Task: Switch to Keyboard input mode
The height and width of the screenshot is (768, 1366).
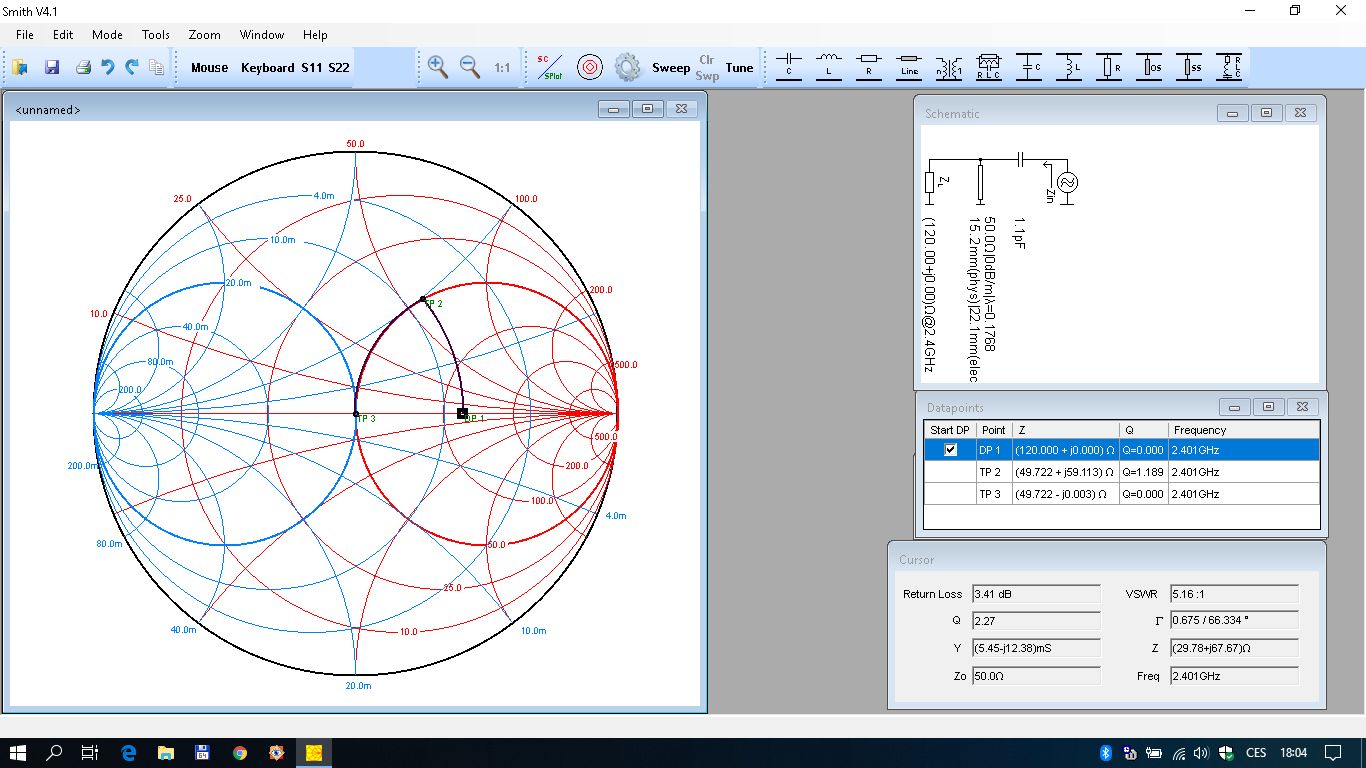Action: [267, 67]
